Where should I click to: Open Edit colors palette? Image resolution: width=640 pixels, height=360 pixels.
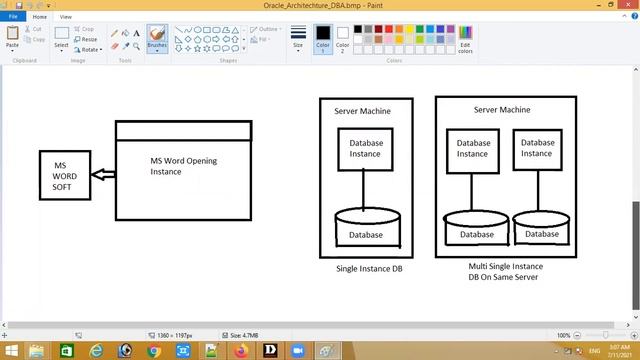click(x=465, y=40)
